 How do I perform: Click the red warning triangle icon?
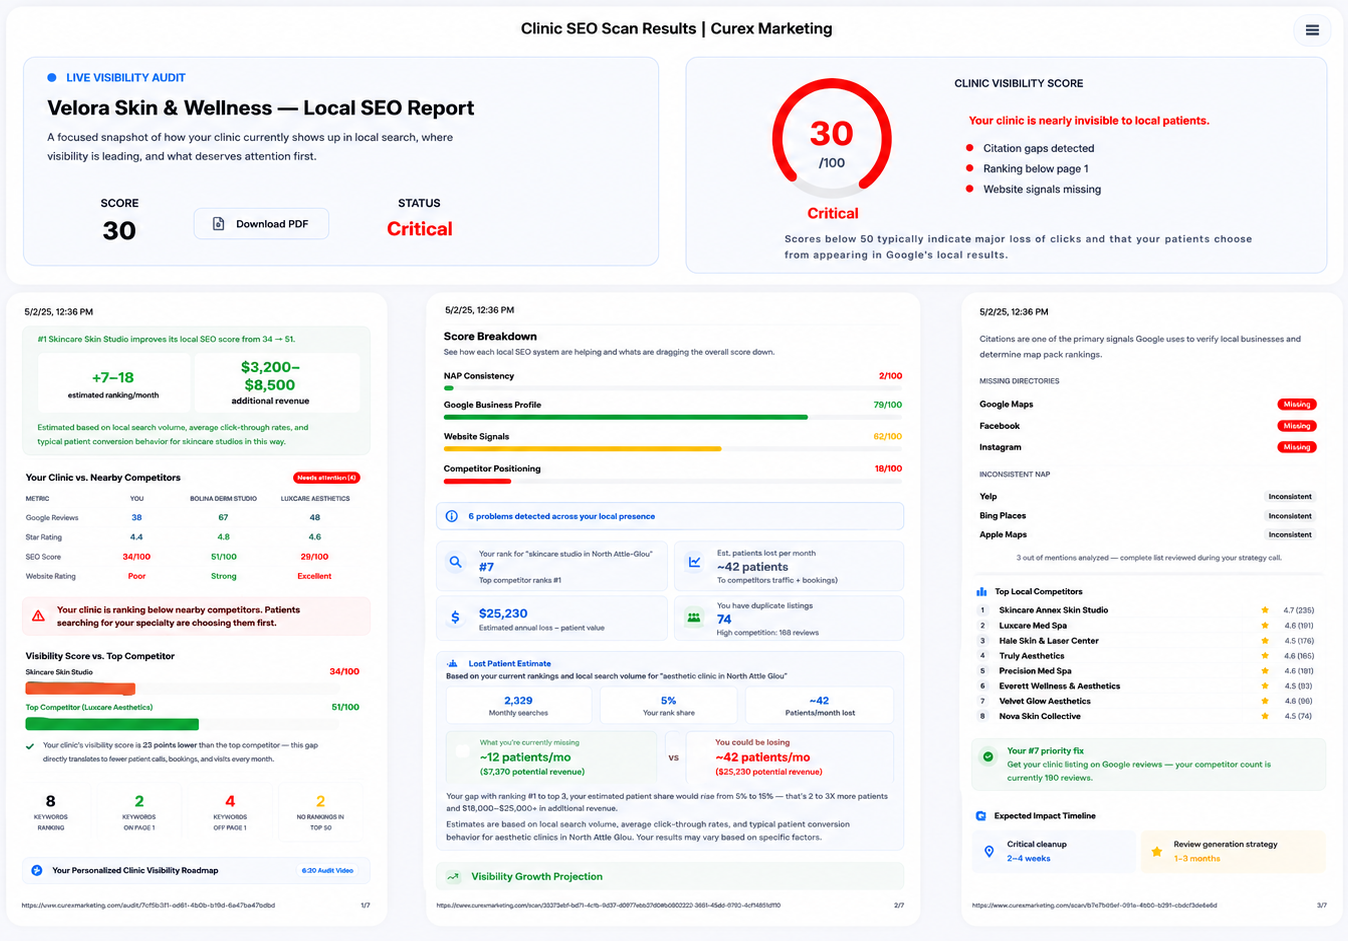(x=38, y=616)
